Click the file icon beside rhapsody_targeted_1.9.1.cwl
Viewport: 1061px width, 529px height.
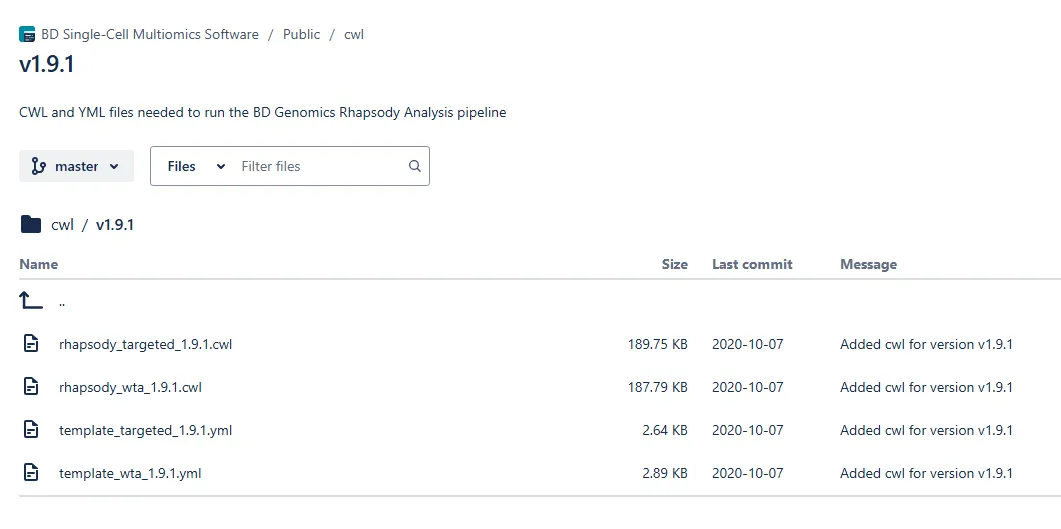tap(31, 344)
